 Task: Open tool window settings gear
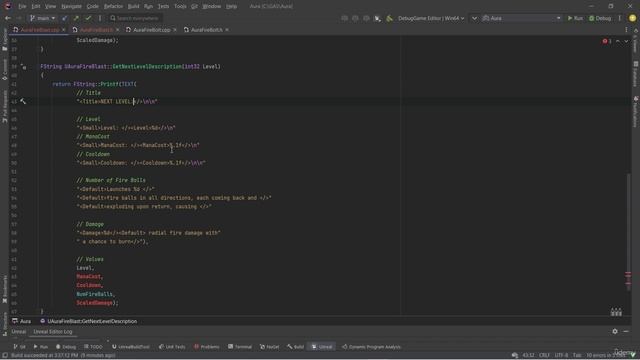coord(615,331)
